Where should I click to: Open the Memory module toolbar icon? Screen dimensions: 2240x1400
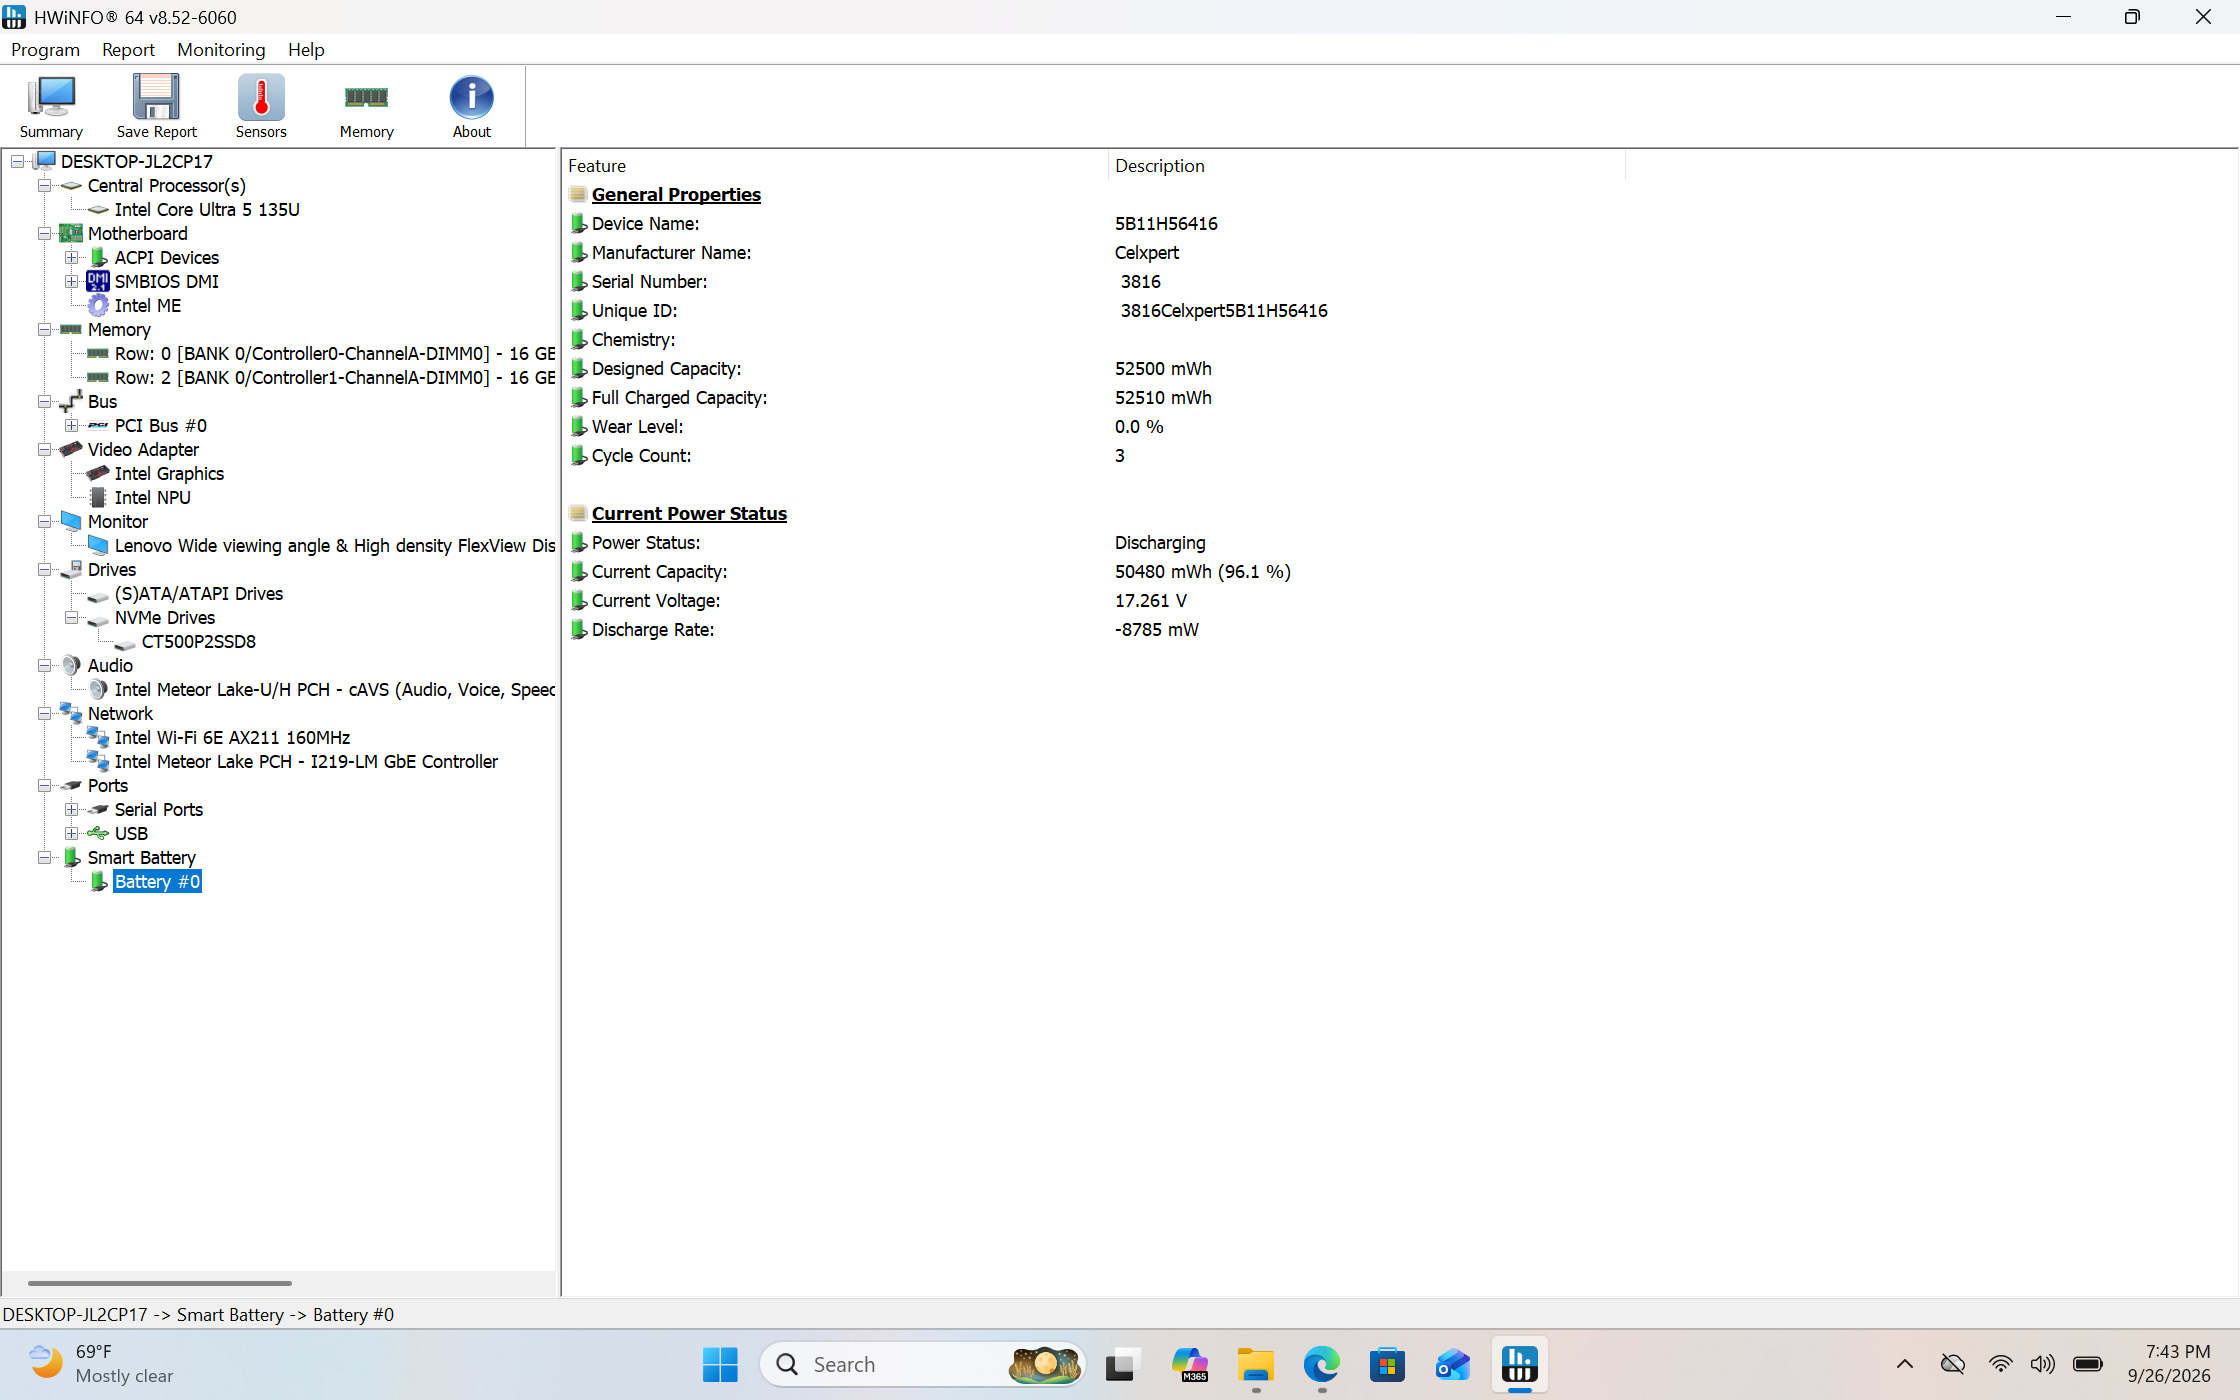pos(366,106)
